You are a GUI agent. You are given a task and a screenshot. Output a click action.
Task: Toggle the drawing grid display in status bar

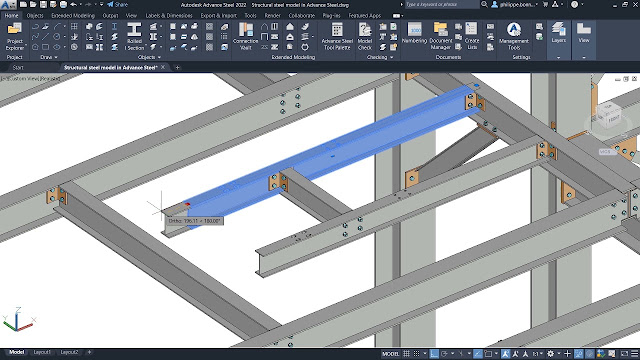407,353
